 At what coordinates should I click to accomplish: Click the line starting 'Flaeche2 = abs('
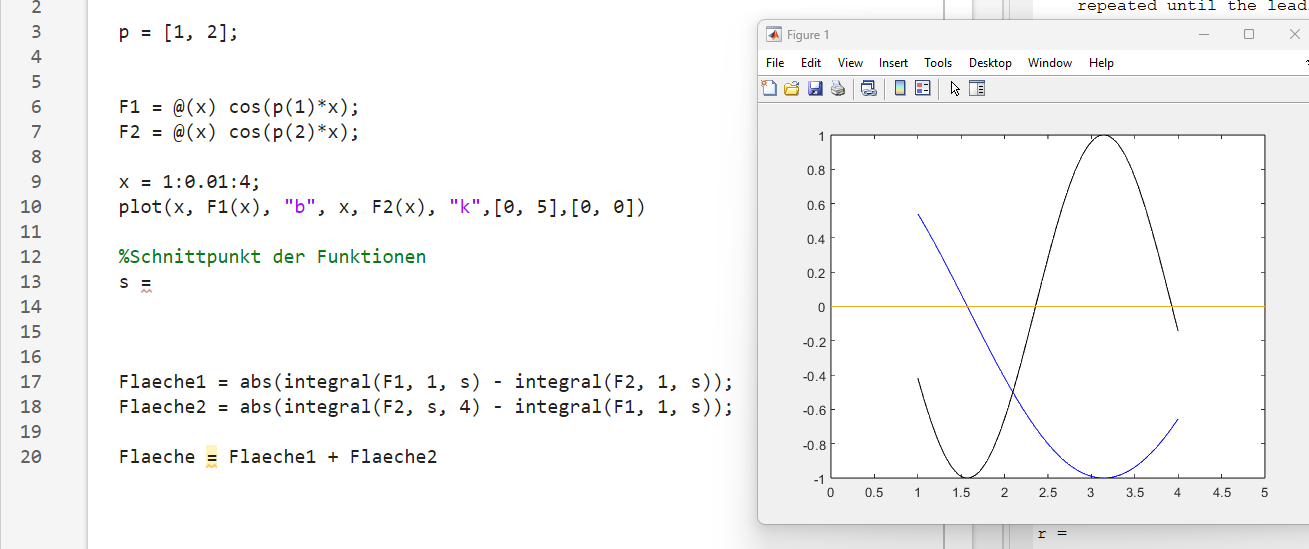[x=426, y=407]
